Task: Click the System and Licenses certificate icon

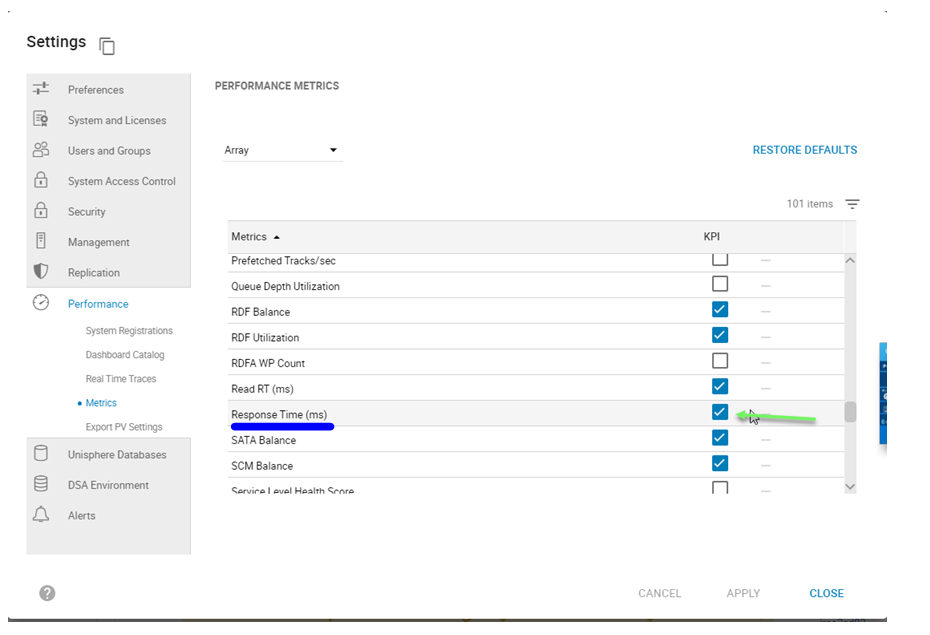Action: click(x=41, y=120)
